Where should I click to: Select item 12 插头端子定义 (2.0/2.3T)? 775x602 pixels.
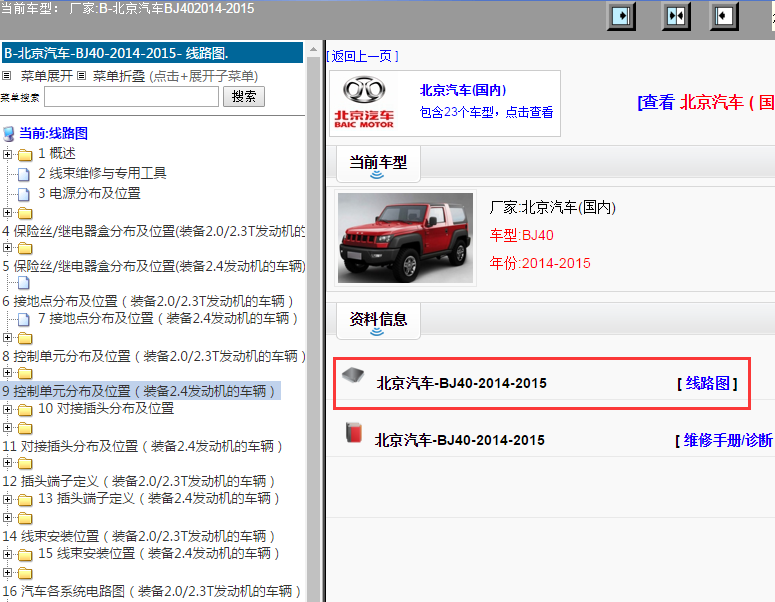coord(139,481)
